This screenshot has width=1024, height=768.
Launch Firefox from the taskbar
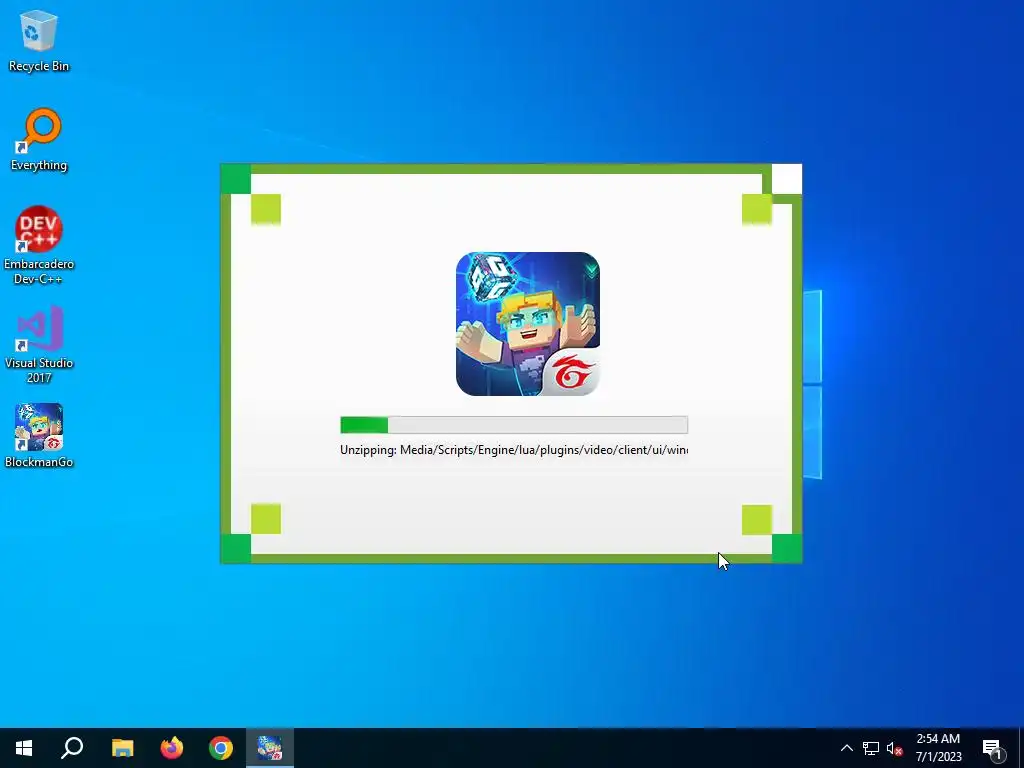click(172, 748)
